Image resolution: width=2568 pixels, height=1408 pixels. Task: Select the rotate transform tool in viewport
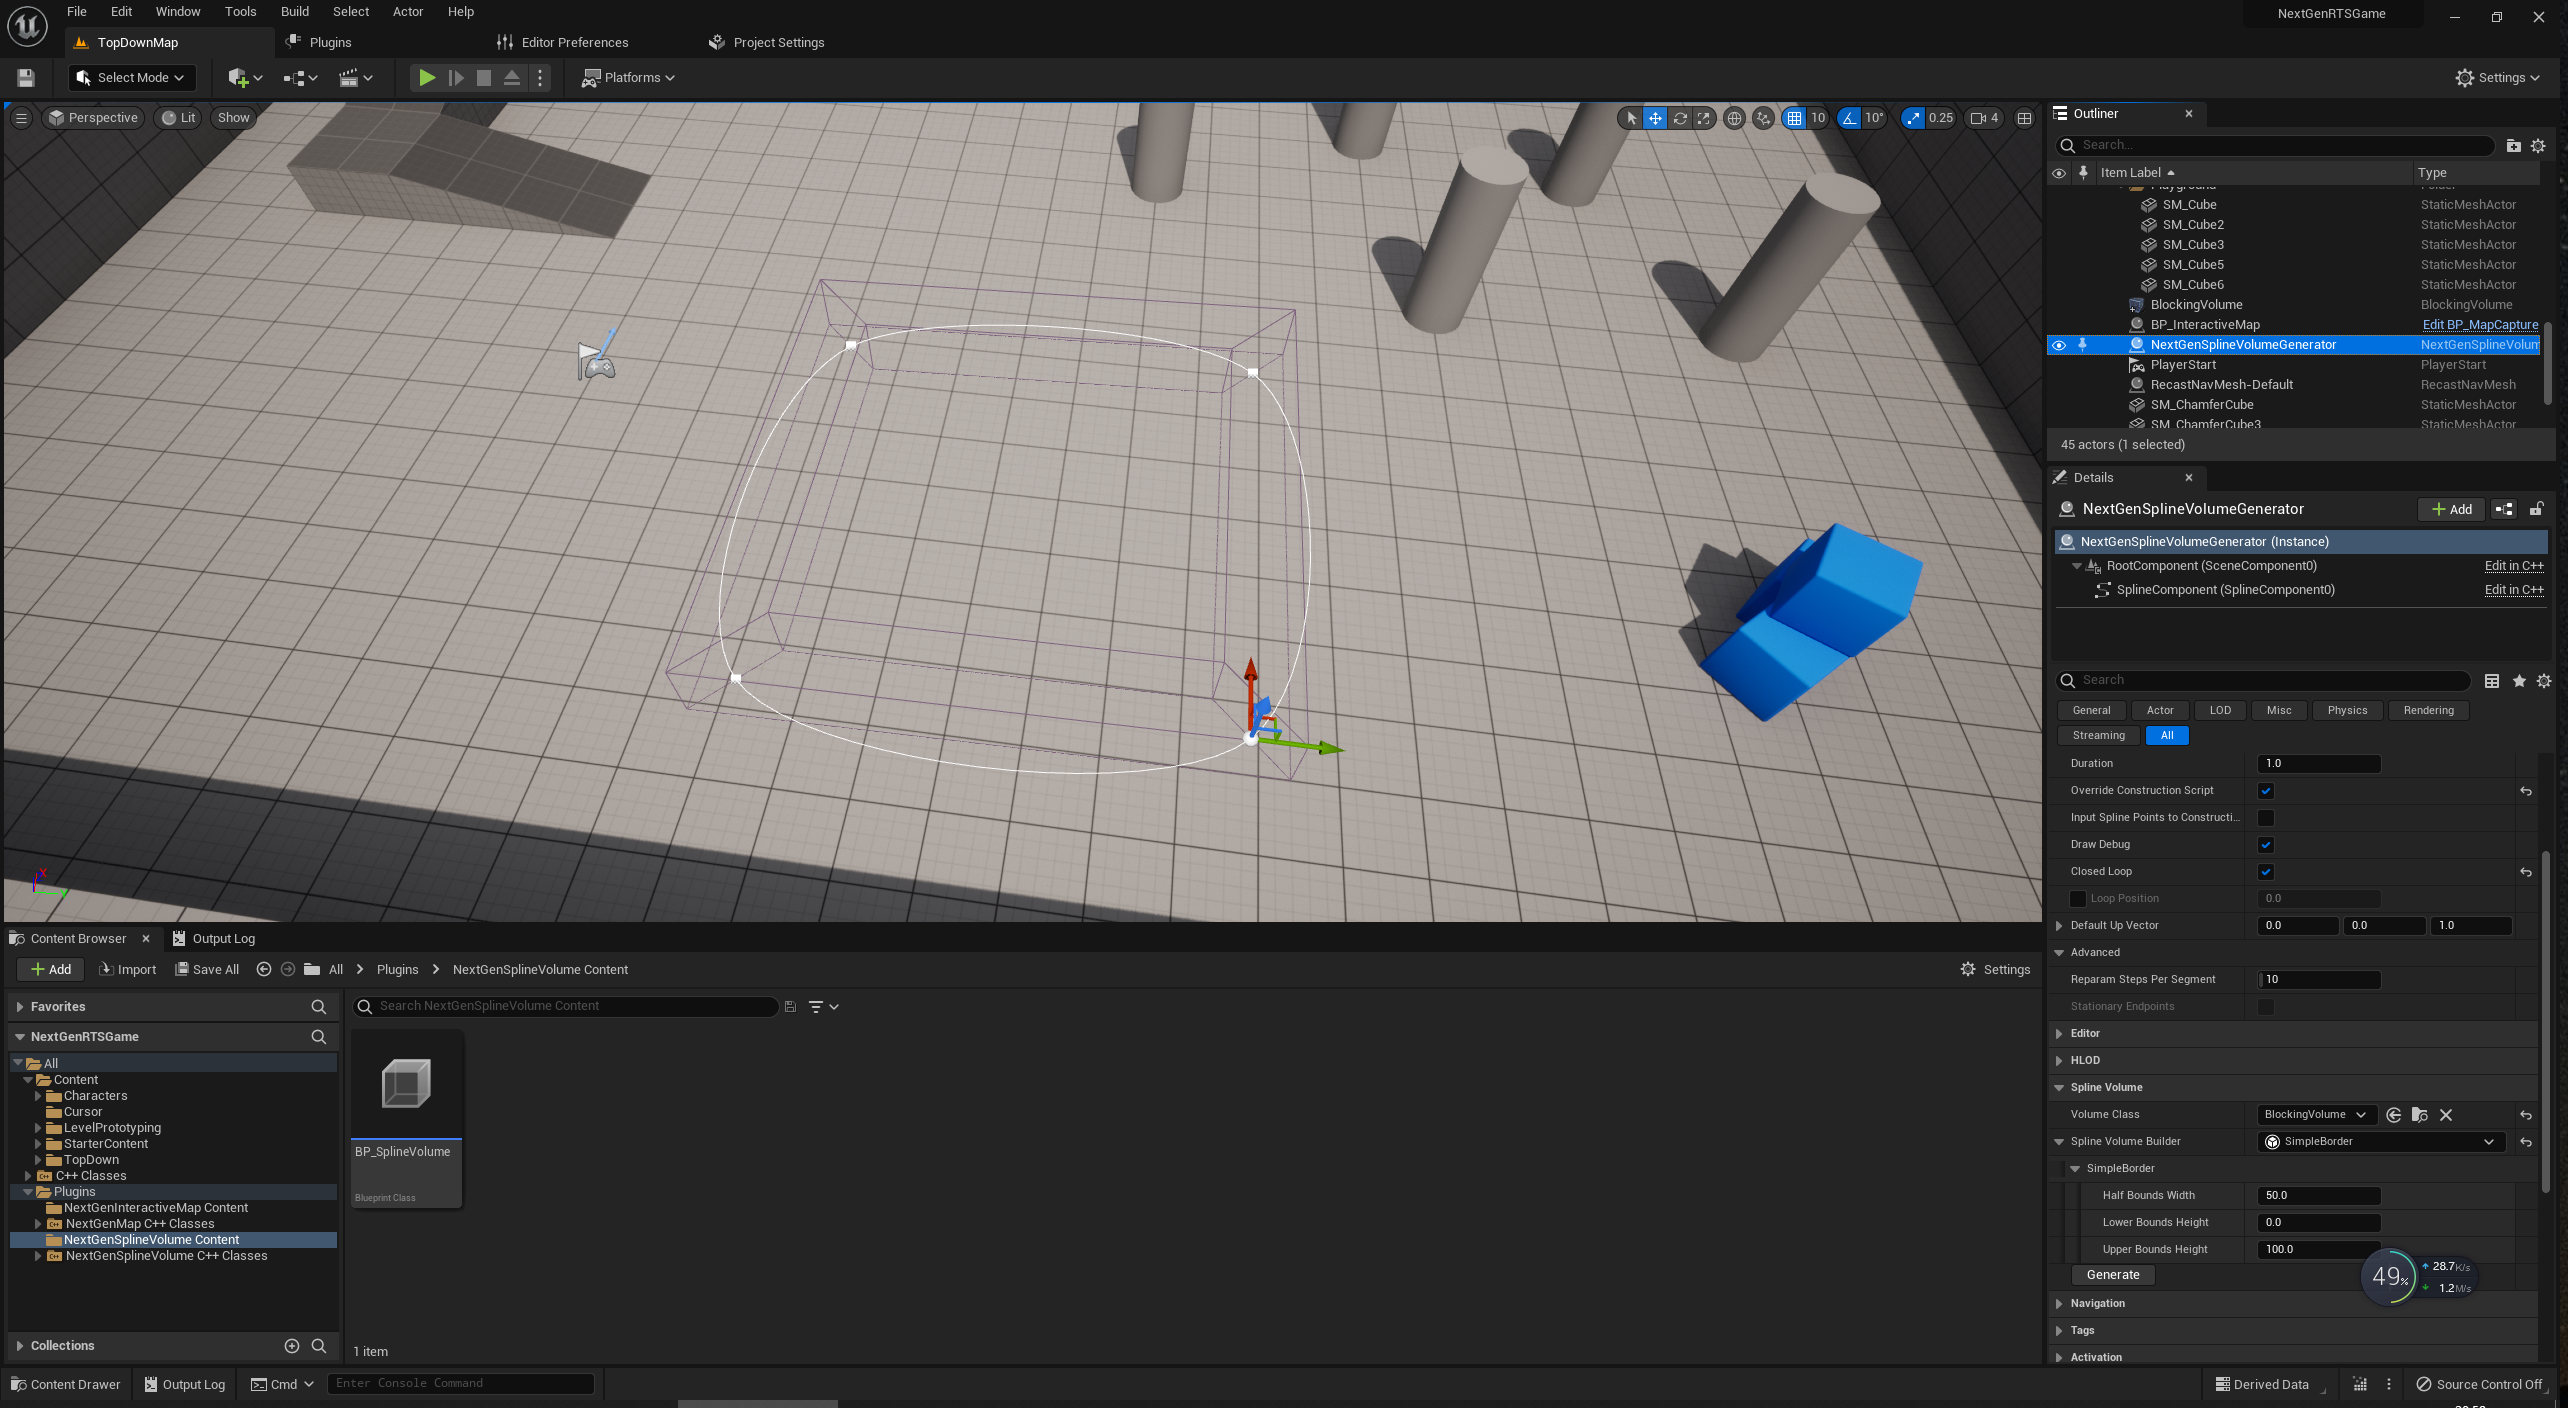pos(1679,118)
